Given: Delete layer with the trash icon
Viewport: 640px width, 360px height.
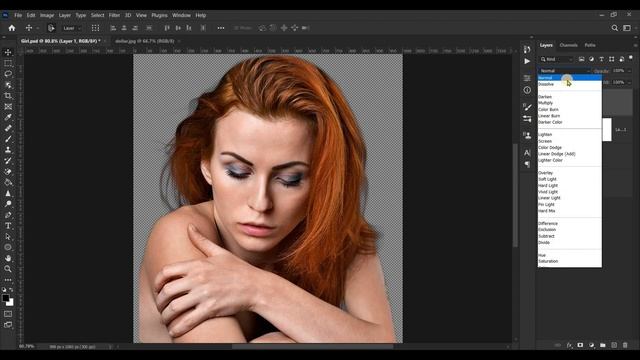Looking at the screenshot, I should 625,345.
